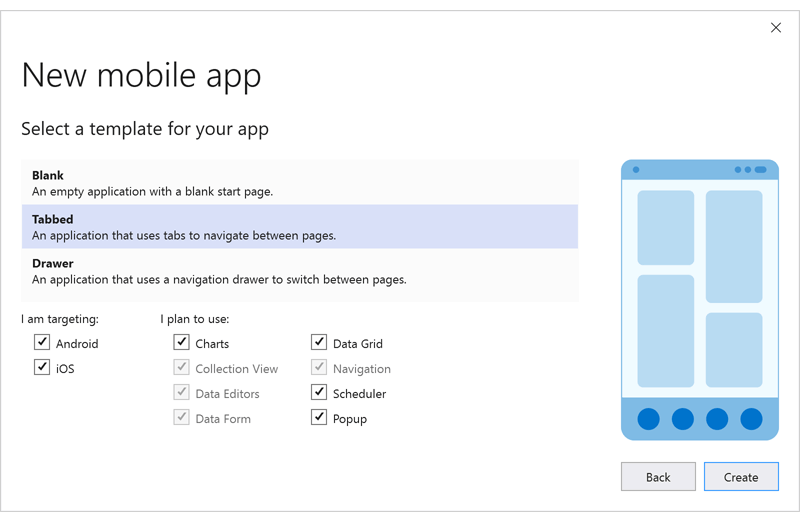Click the first tab dot in phone preview
800x522 pixels.
[649, 419]
